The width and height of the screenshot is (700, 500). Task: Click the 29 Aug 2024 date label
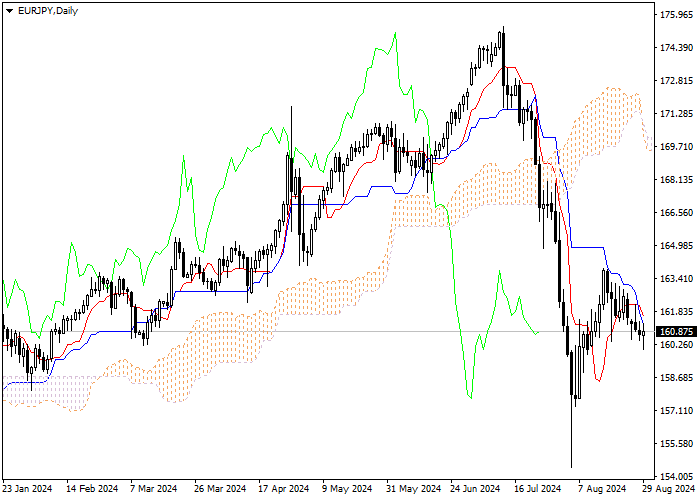[669, 489]
